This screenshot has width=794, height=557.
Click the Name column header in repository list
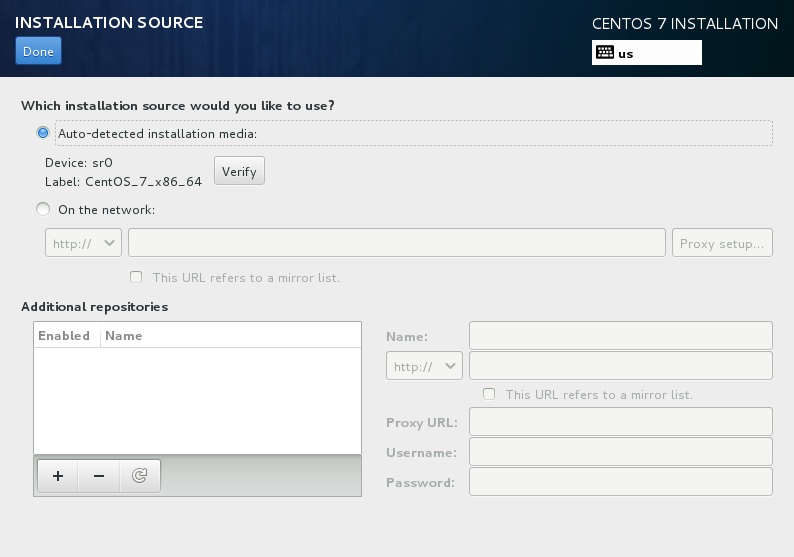click(124, 336)
